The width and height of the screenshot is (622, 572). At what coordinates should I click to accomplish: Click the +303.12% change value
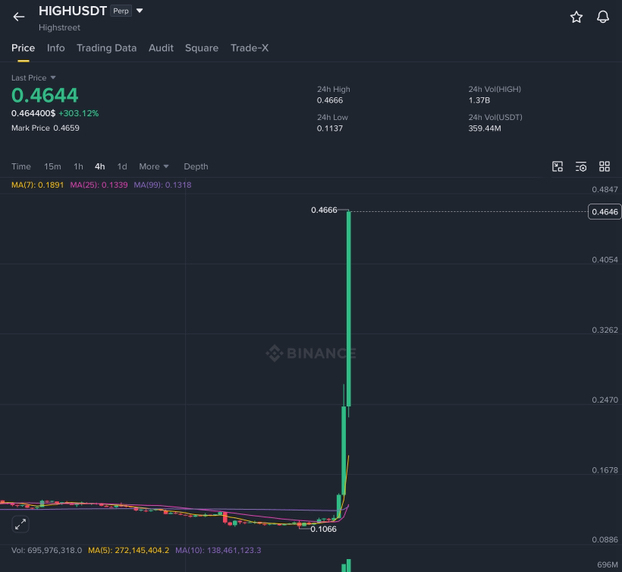point(79,113)
